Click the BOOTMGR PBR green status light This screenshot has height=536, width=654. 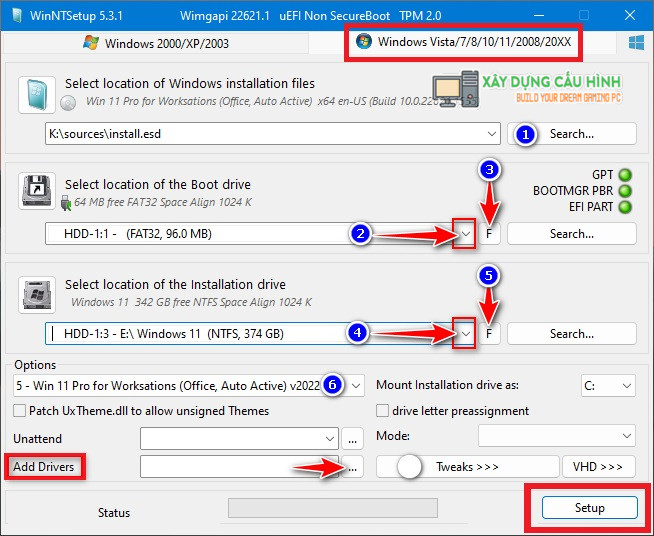[x=624, y=191]
